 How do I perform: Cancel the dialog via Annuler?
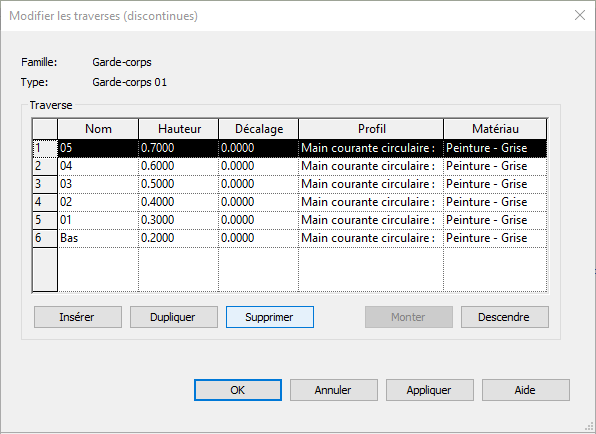click(334, 390)
